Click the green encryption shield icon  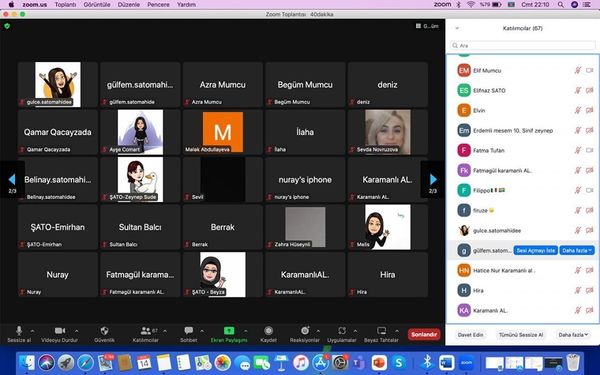pyautogui.click(x=7, y=26)
